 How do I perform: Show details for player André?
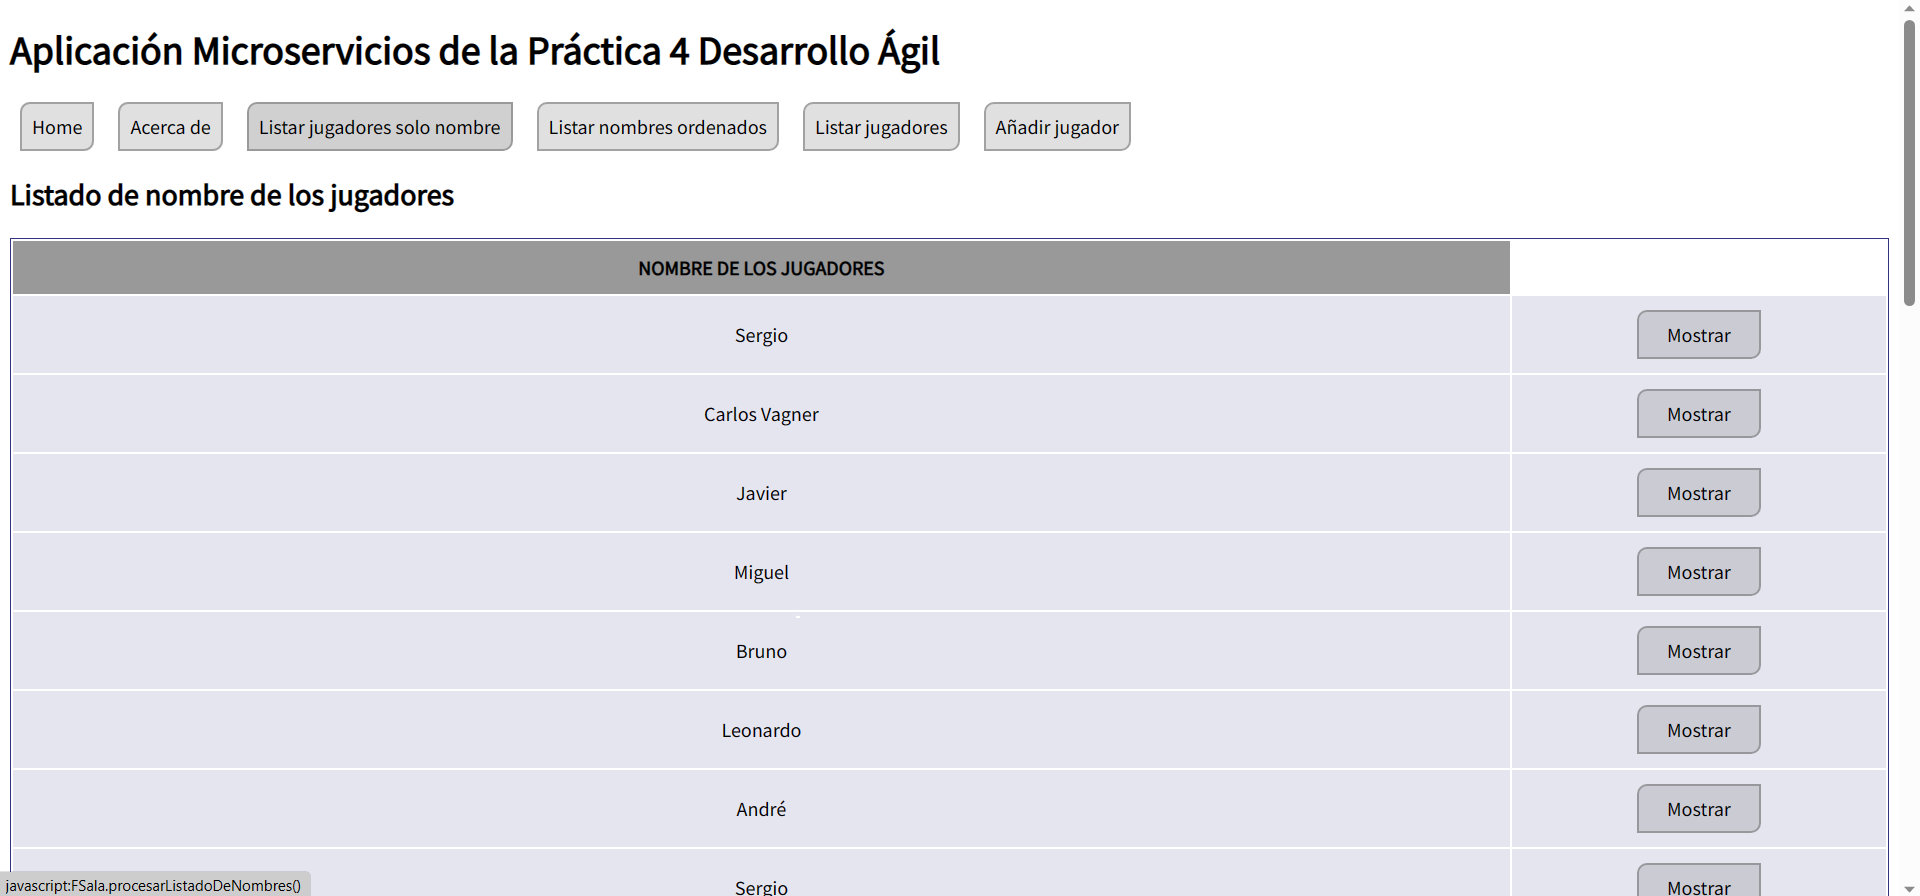tap(1697, 808)
